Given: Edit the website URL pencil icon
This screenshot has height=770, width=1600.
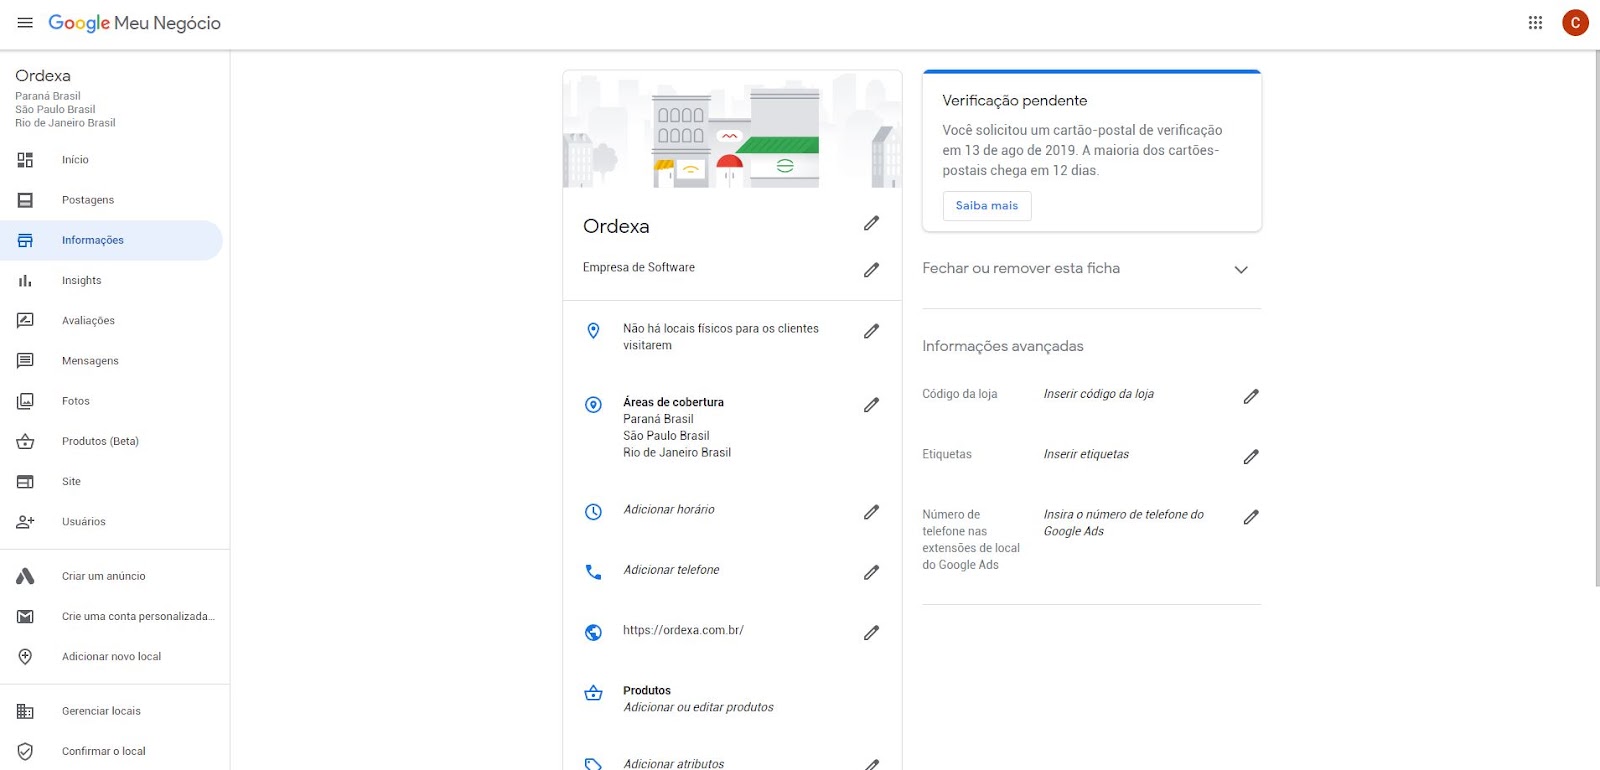Looking at the screenshot, I should click(x=871, y=633).
